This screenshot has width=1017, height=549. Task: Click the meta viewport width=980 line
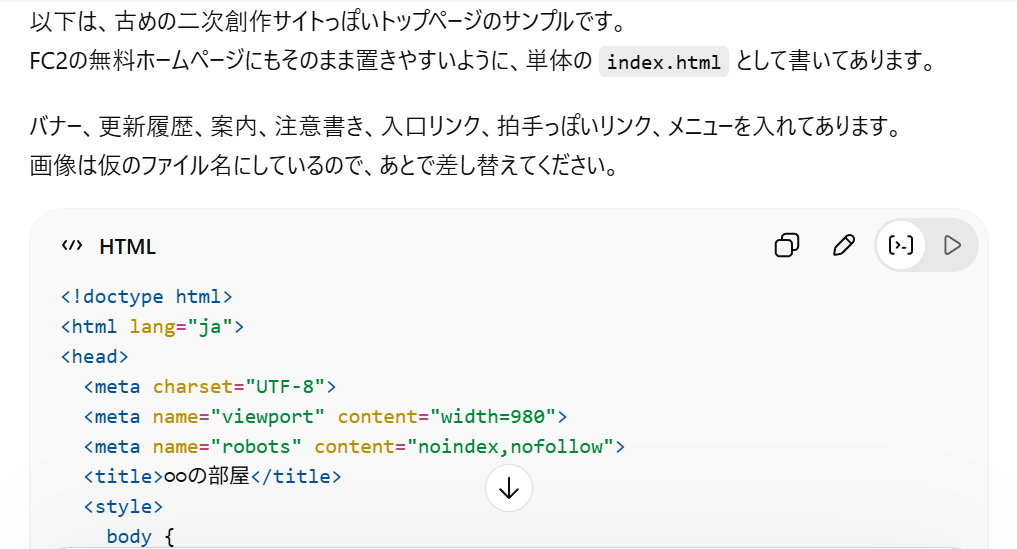[326, 416]
